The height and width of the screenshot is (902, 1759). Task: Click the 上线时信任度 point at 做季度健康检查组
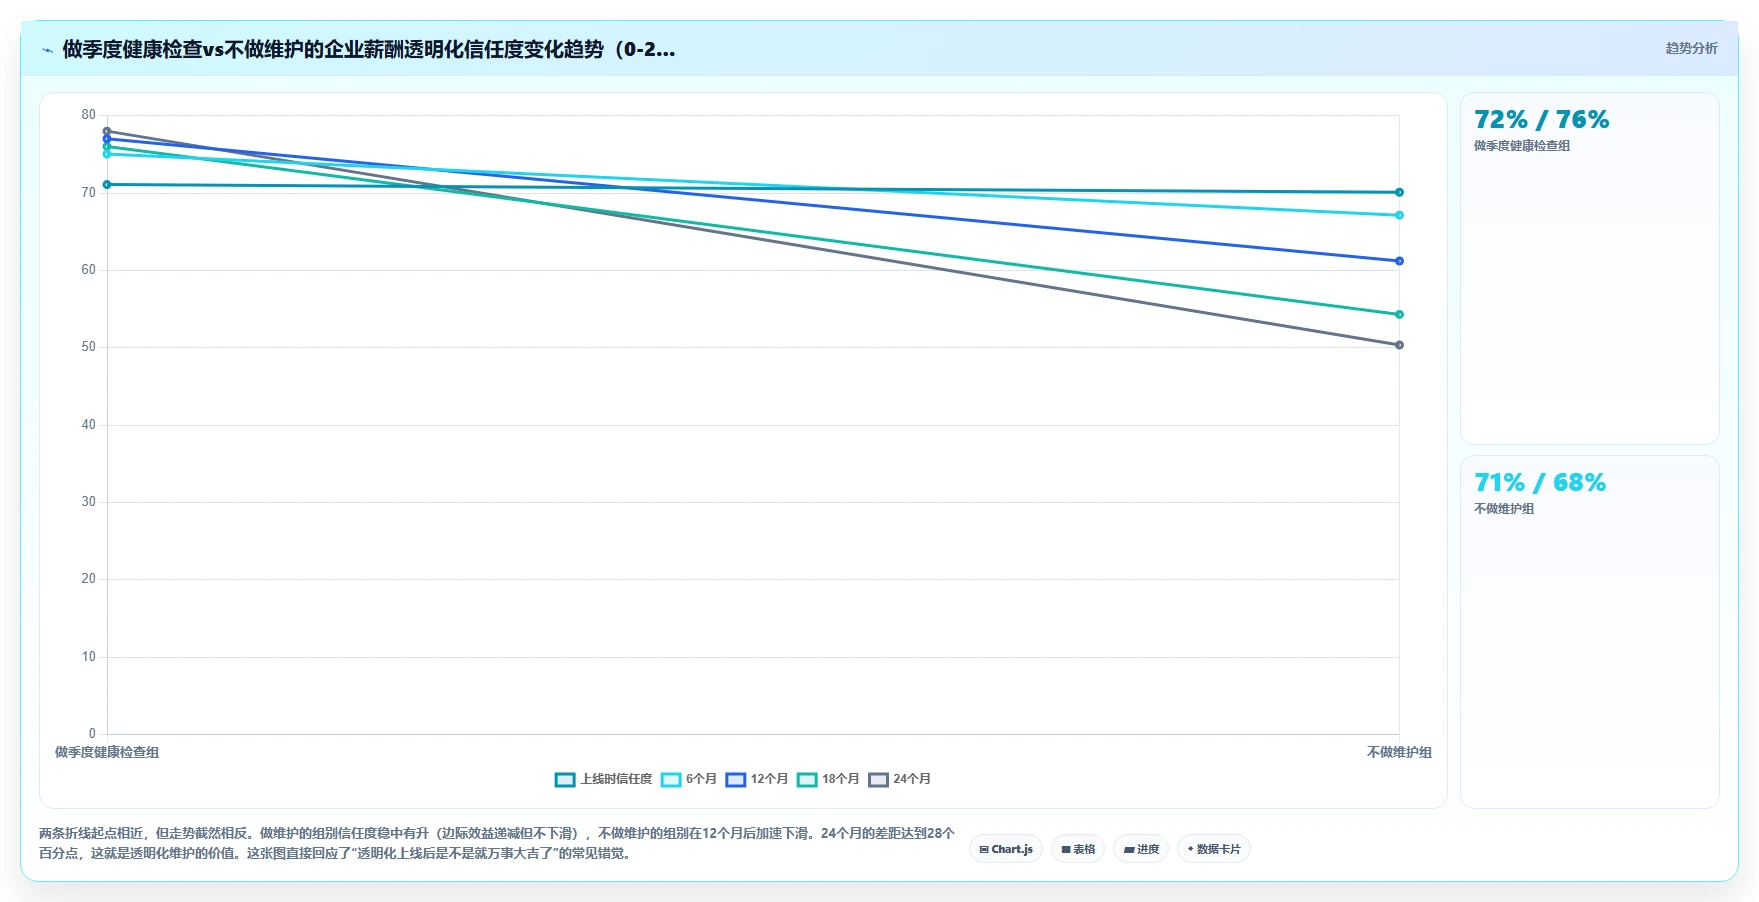(x=107, y=185)
